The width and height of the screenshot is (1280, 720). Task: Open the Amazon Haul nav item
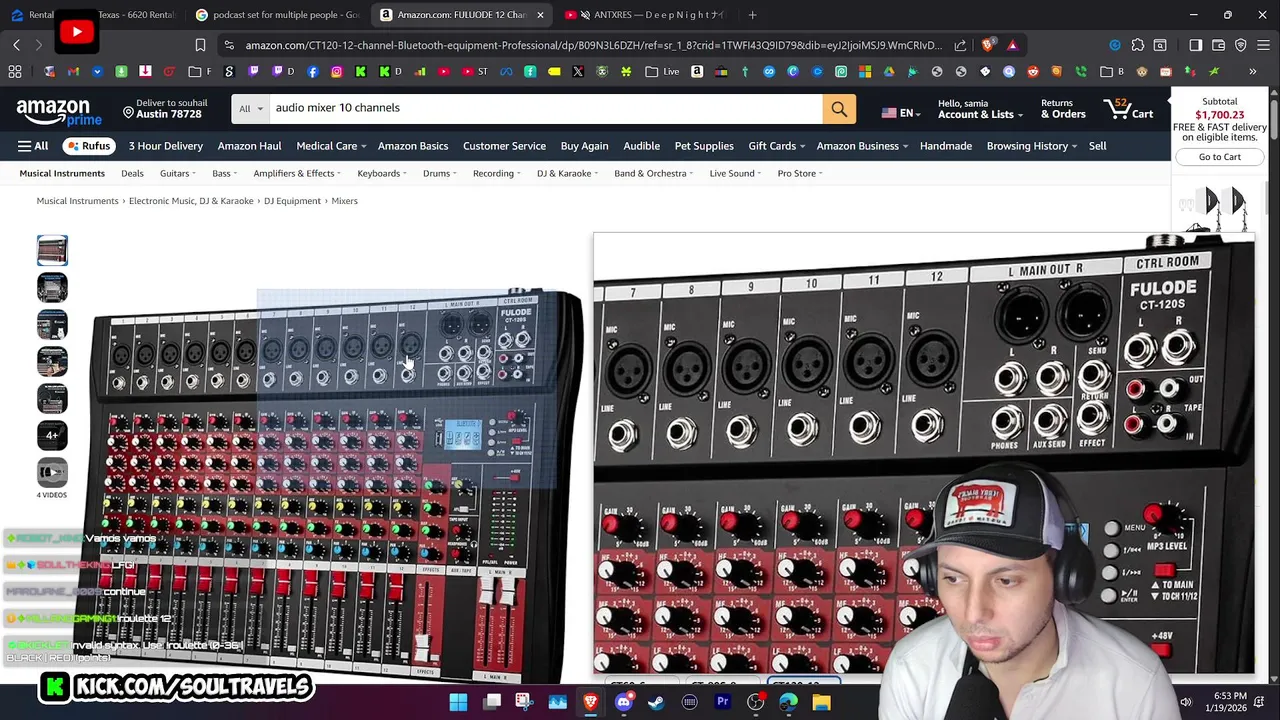249,146
